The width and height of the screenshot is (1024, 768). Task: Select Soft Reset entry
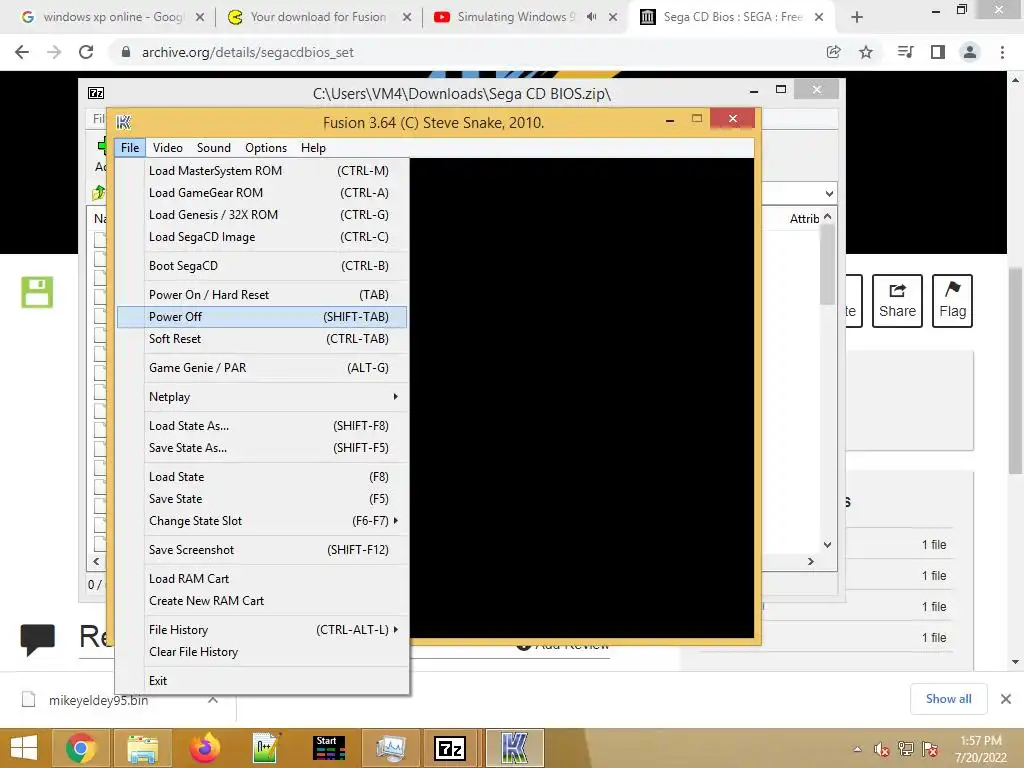(262, 339)
